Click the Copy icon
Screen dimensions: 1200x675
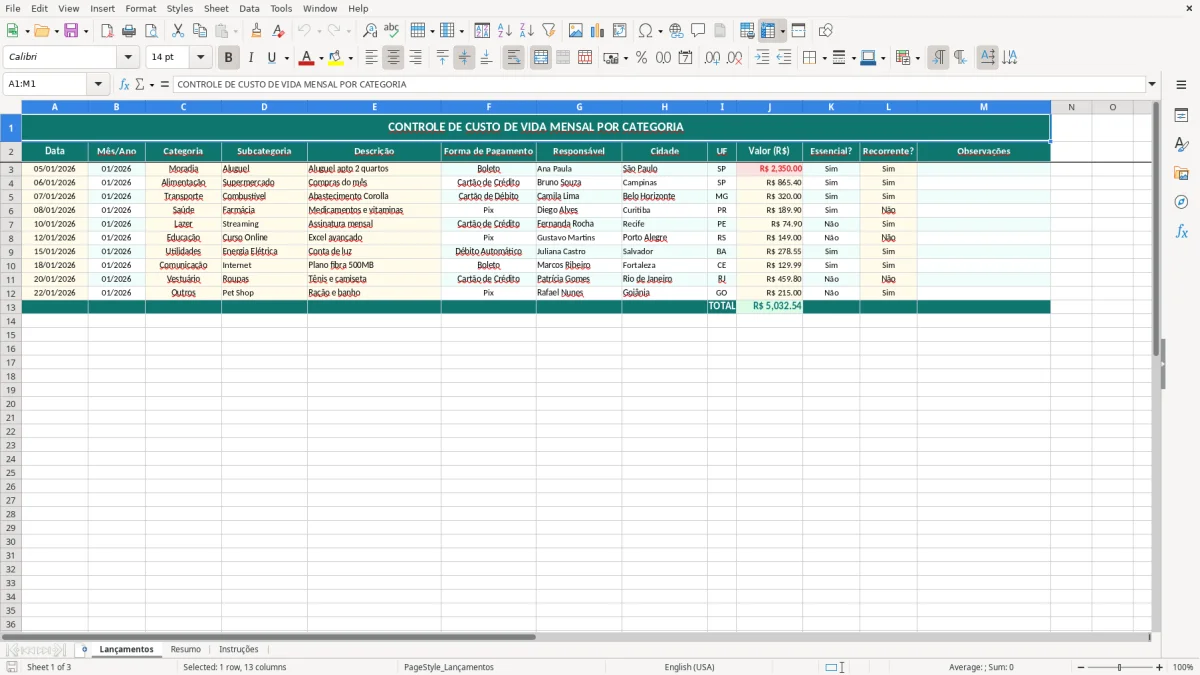click(200, 31)
